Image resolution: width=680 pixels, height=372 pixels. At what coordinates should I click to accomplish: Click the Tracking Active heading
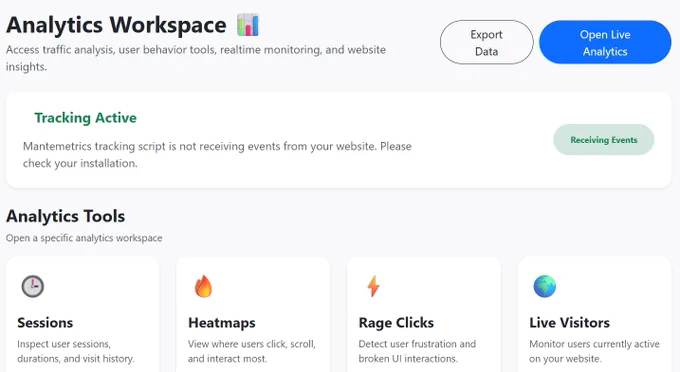[85, 118]
